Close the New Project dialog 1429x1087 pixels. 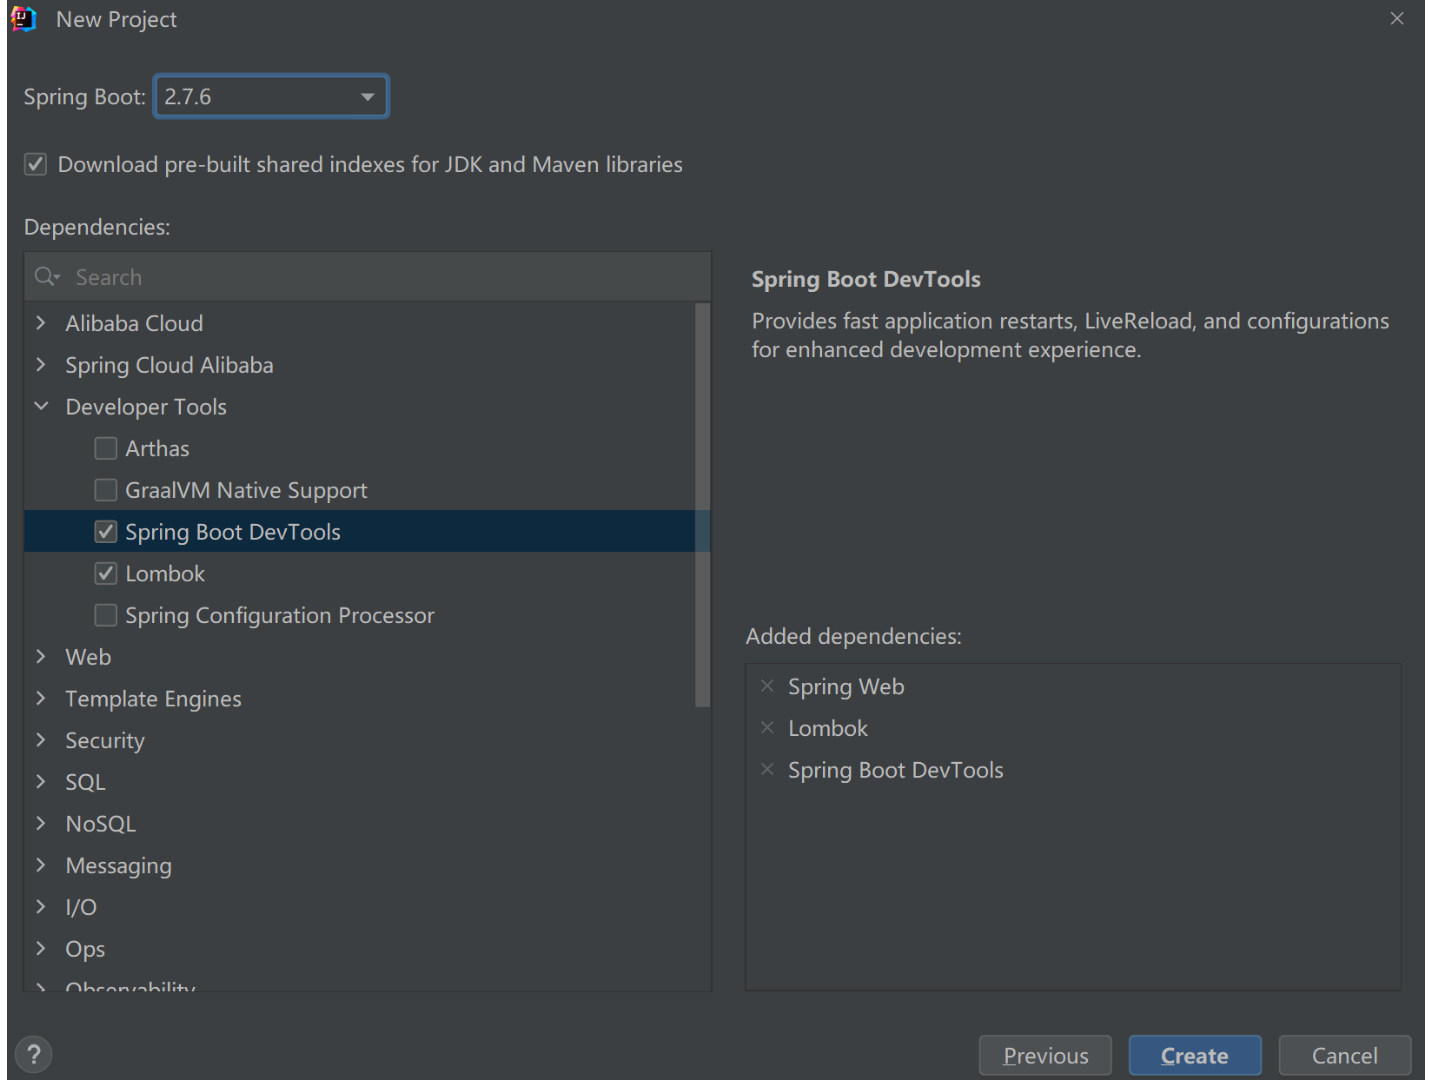[x=1396, y=19]
